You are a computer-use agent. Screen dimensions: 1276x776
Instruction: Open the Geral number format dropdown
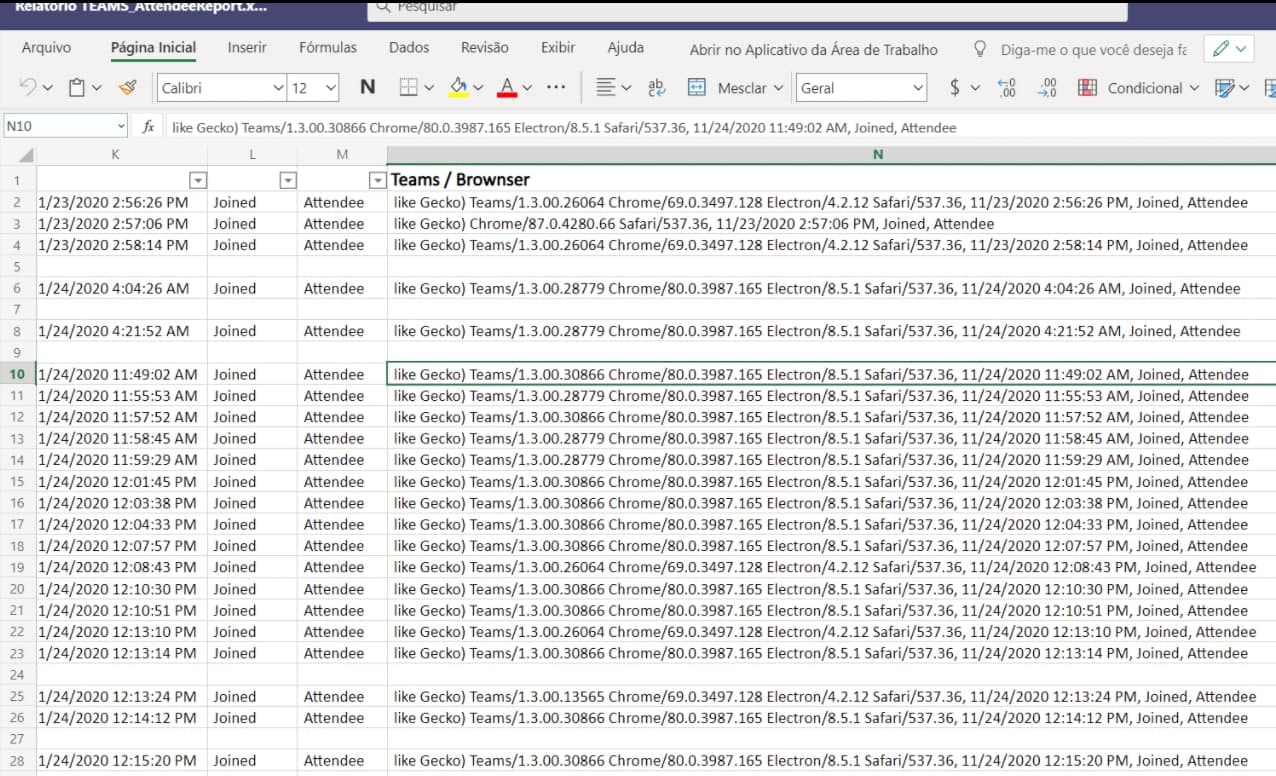click(860, 88)
